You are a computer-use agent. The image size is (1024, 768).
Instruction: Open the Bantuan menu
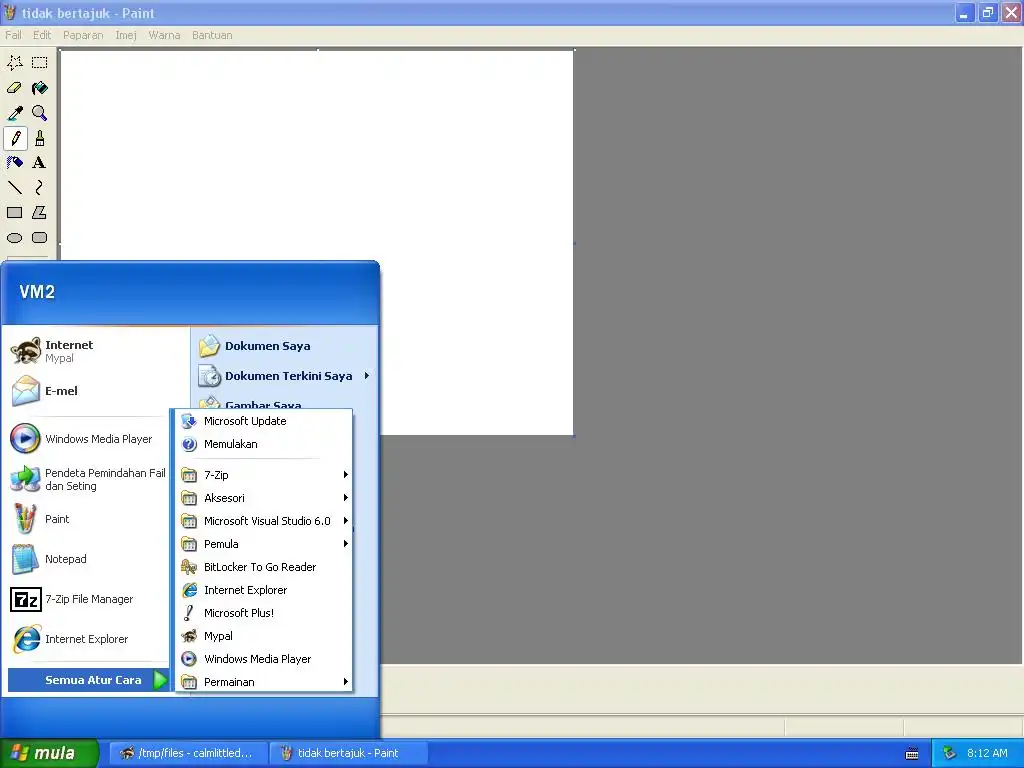click(x=212, y=35)
